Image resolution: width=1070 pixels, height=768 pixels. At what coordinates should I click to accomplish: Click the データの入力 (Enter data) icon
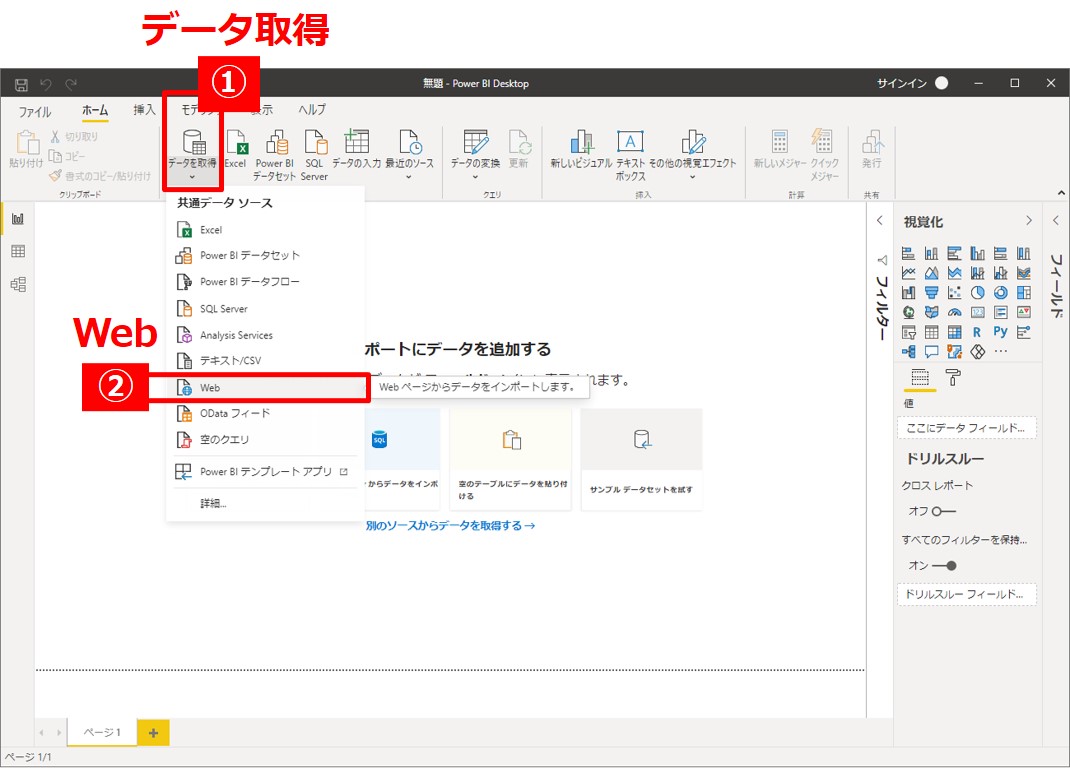(x=356, y=144)
